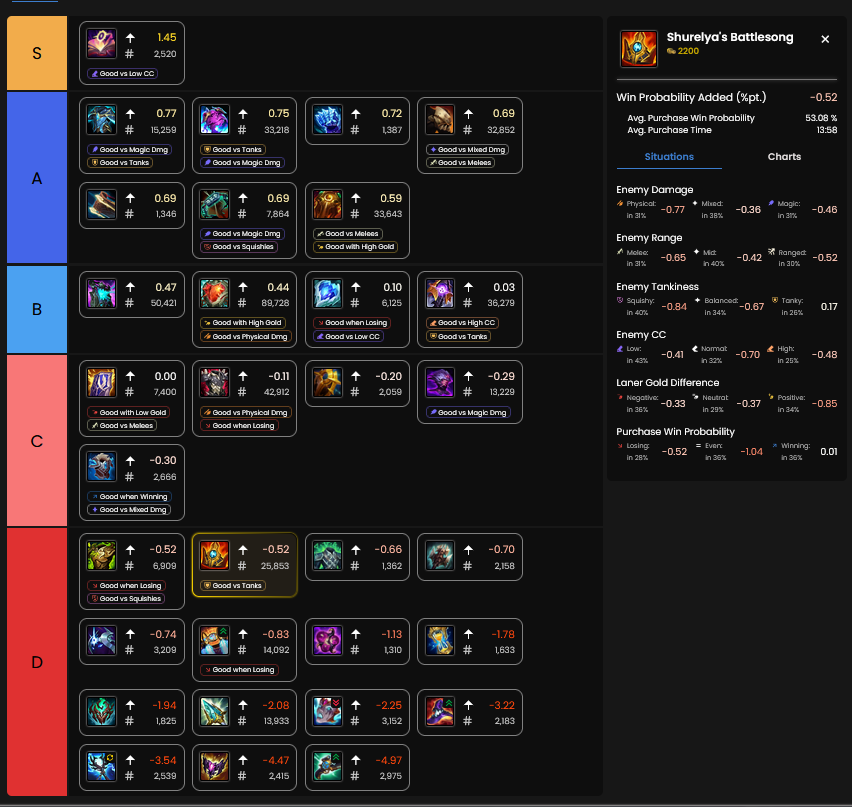Open the A tier item scoring 0.77
Viewport: 852px width, 807px height.
[131, 135]
